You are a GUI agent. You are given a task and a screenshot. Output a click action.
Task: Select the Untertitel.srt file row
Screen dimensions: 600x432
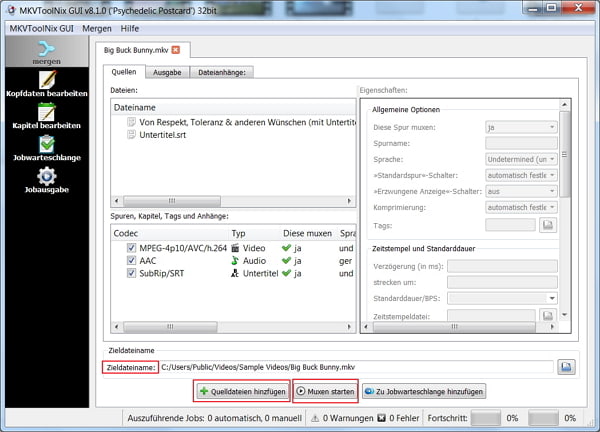(x=233, y=135)
